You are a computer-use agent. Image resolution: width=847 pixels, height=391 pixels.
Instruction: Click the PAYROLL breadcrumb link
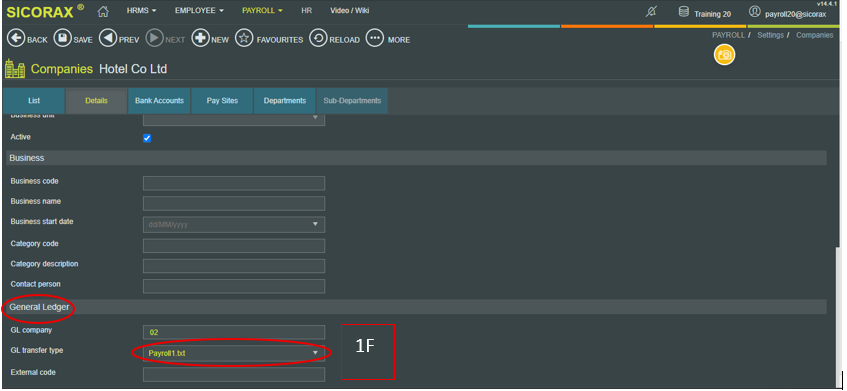pyautogui.click(x=728, y=35)
